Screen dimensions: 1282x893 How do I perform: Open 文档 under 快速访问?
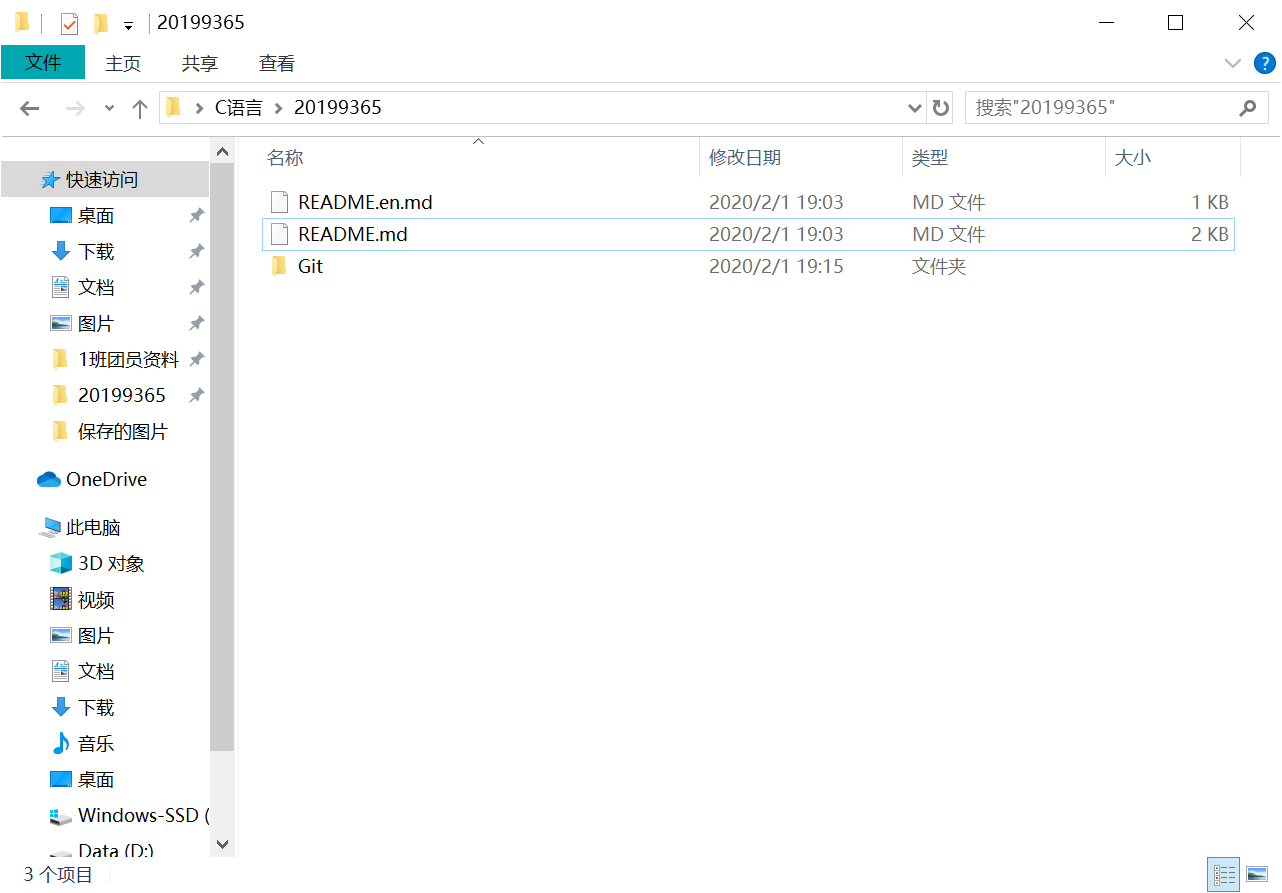click(96, 288)
